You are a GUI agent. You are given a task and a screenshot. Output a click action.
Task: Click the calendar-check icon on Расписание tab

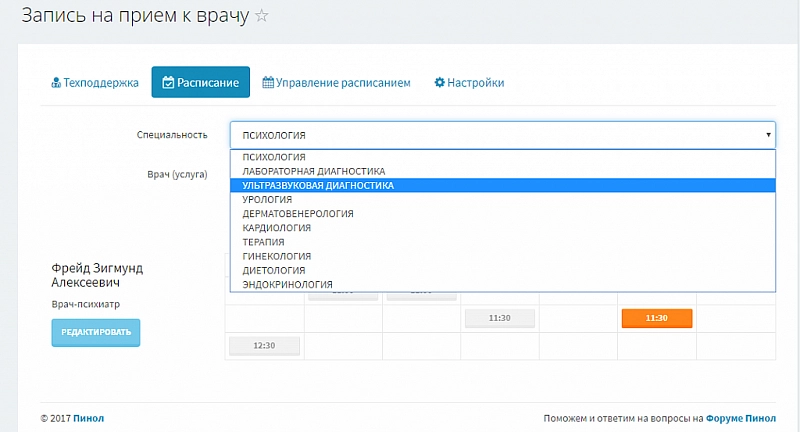168,83
